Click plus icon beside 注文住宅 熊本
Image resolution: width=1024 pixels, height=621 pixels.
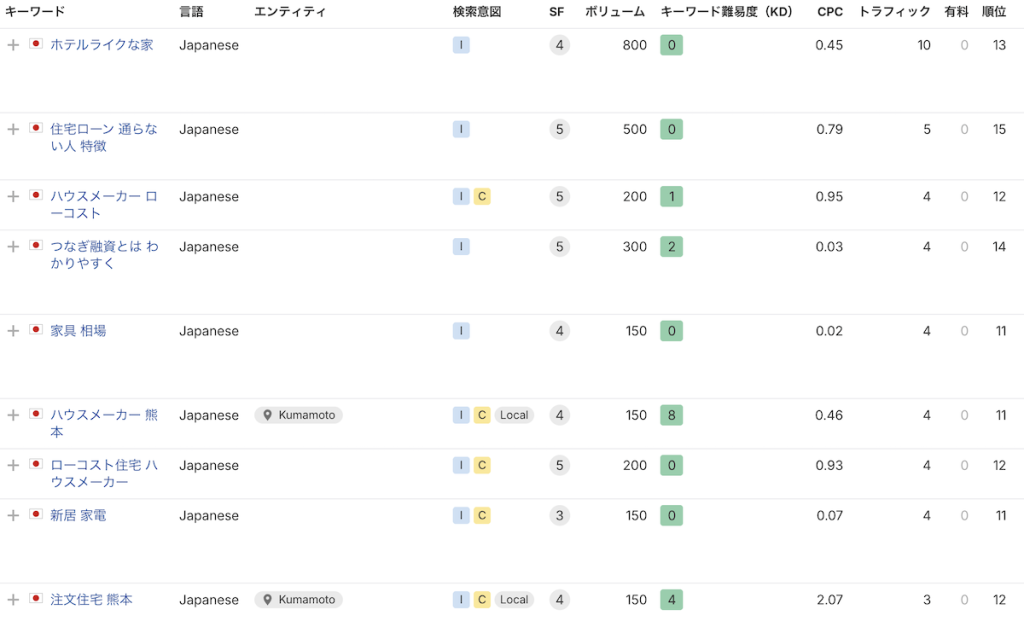[x=13, y=600]
